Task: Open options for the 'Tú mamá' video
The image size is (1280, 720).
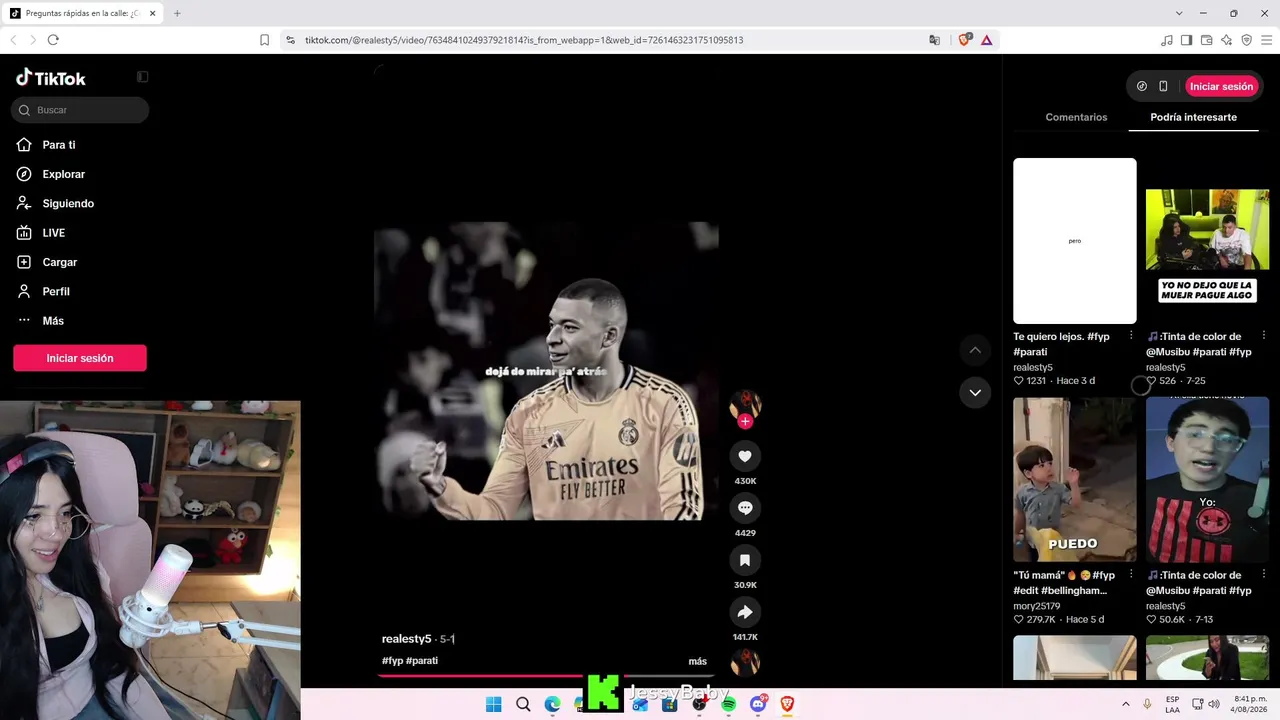Action: [1131, 575]
